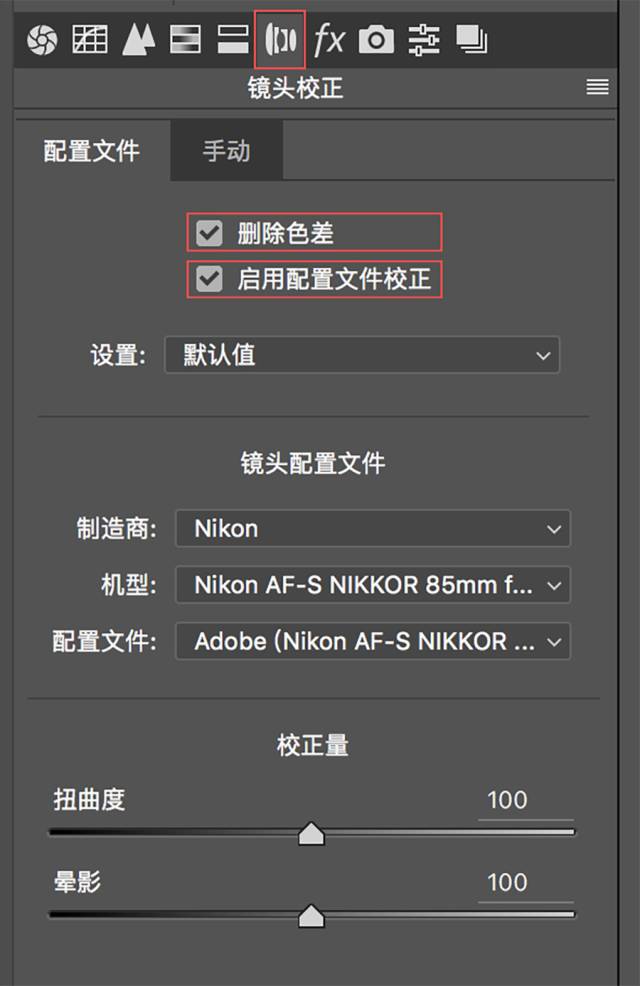This screenshot has width=640, height=986.
Task: Open the Lens Correction panel menu
Action: (597, 87)
